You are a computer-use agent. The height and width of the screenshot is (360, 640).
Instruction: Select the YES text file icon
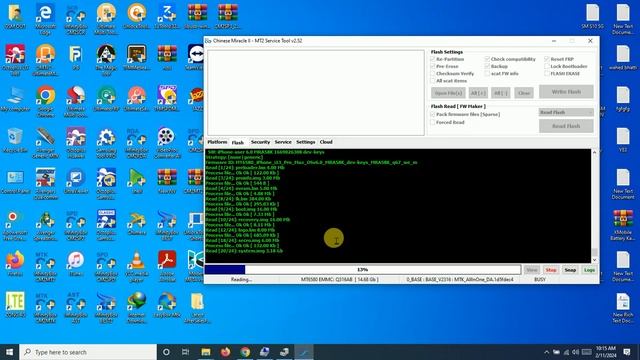pyautogui.click(x=623, y=140)
